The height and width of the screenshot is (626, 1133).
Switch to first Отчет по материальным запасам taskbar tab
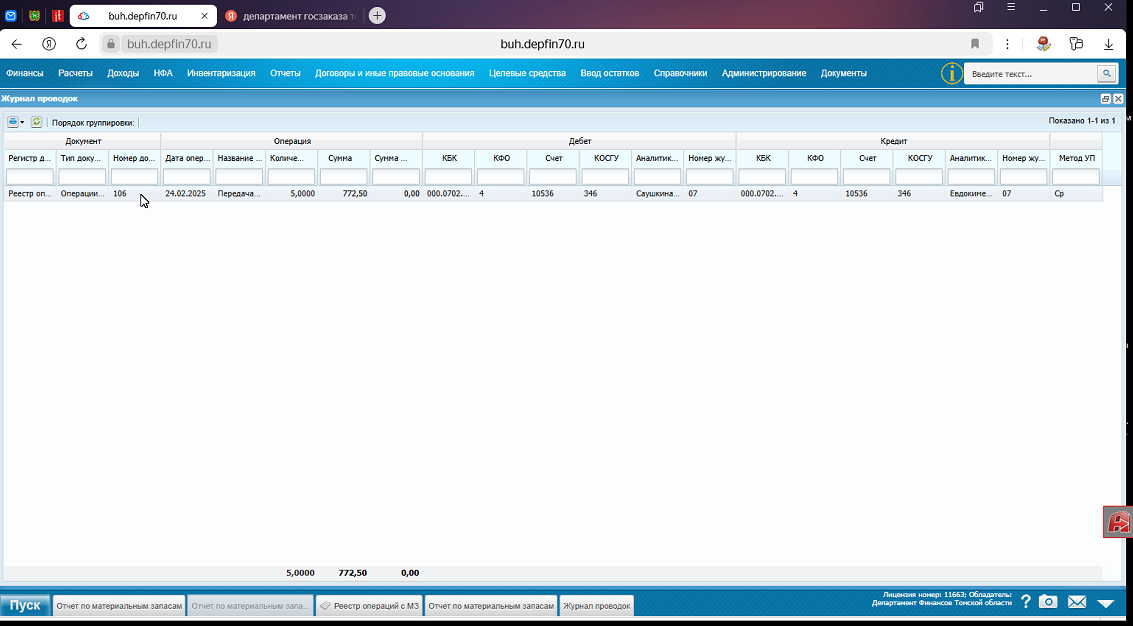119,606
